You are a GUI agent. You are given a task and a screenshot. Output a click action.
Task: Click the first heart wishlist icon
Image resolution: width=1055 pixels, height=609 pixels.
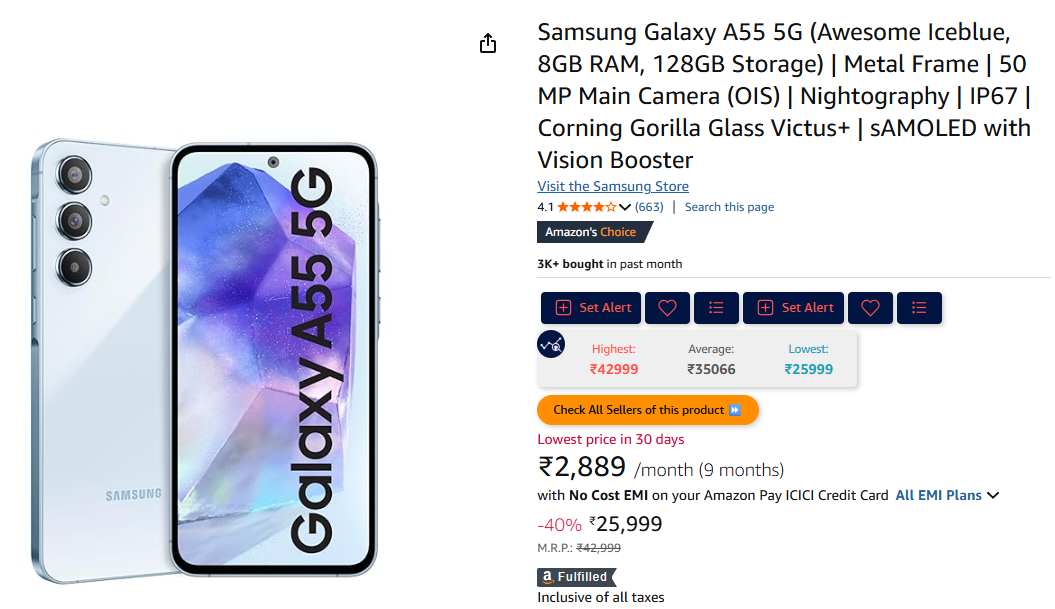click(667, 308)
